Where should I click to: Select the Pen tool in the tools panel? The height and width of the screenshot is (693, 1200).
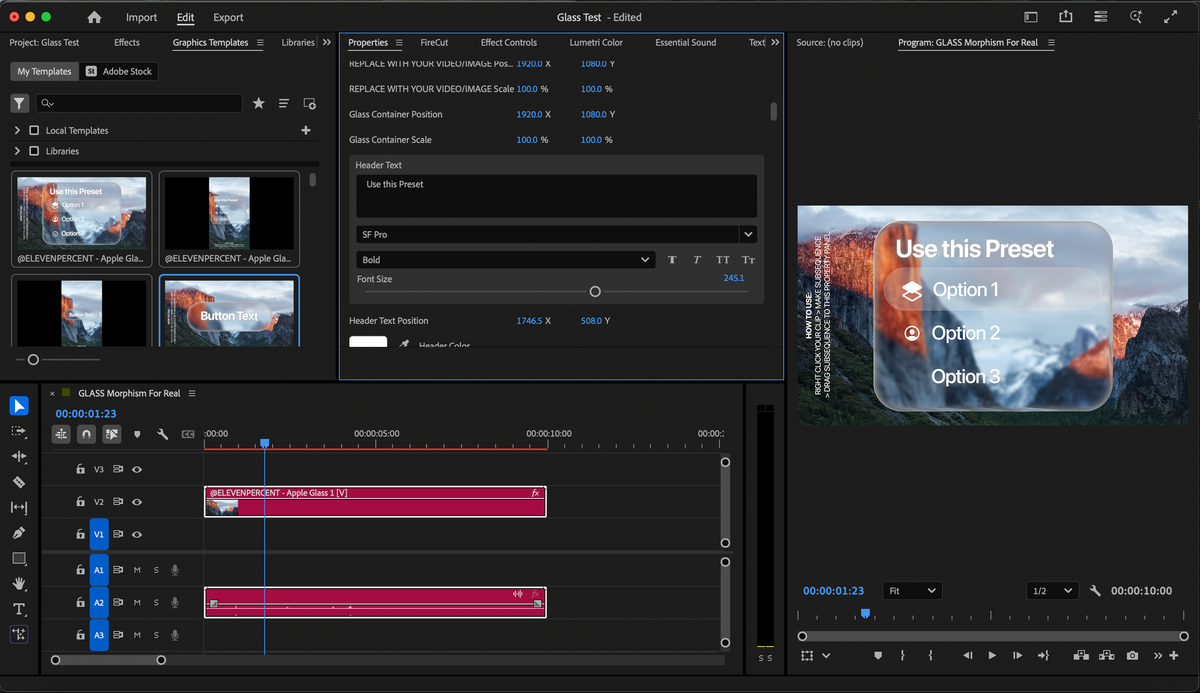19,533
